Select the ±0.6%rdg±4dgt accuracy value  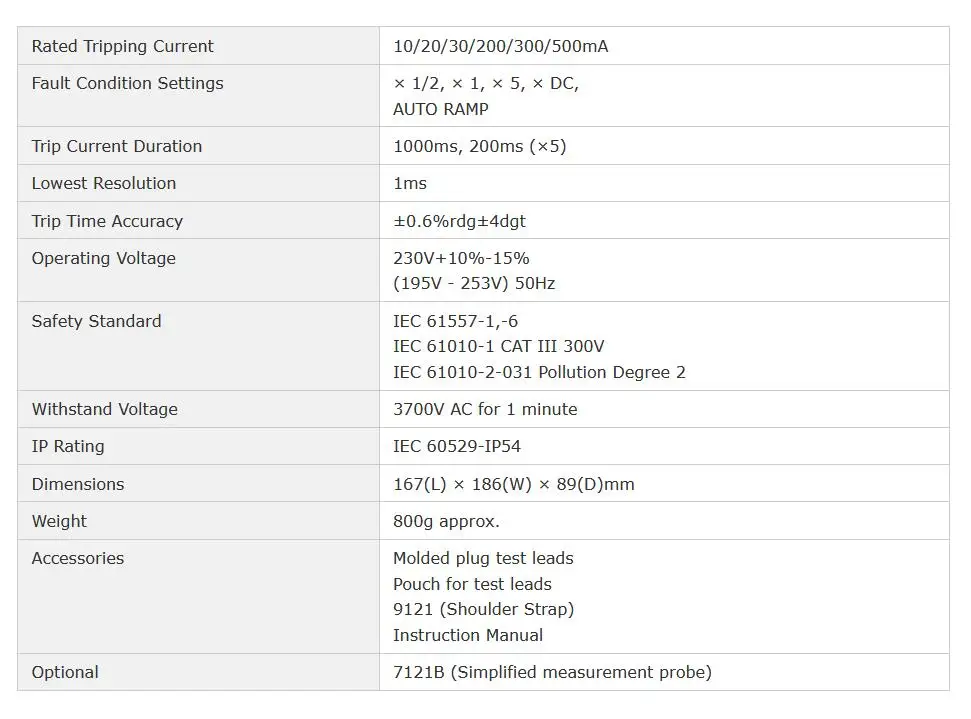pyautogui.click(x=459, y=221)
